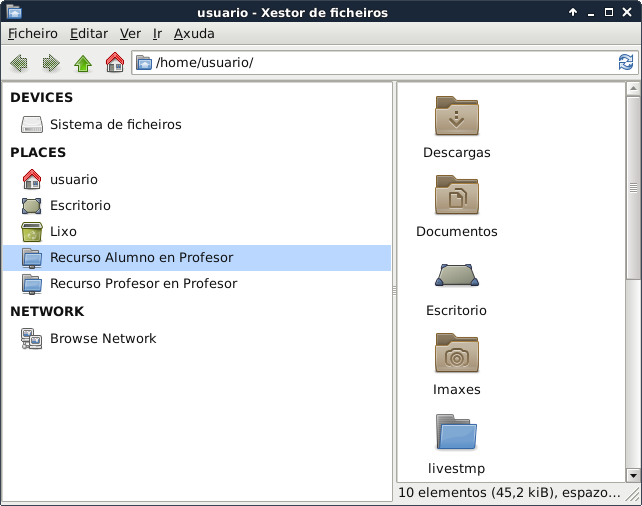
Task: Open the Documentos folder icon
Action: pyautogui.click(x=457, y=195)
